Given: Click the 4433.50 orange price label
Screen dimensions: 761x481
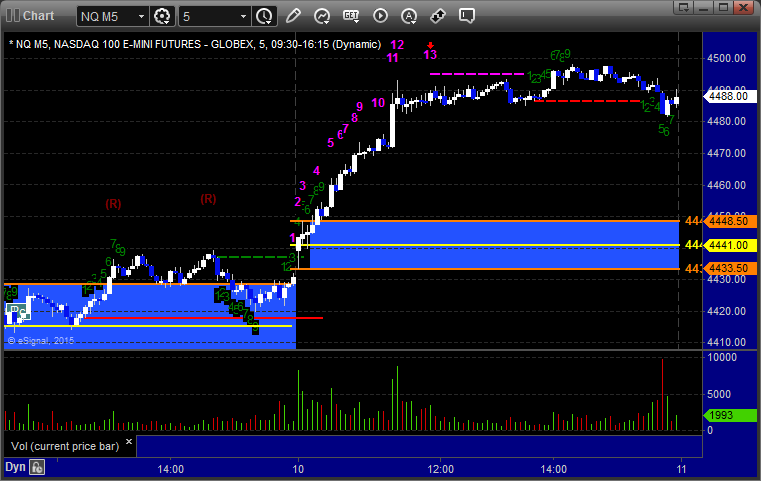Looking at the screenshot, I should pos(729,268).
